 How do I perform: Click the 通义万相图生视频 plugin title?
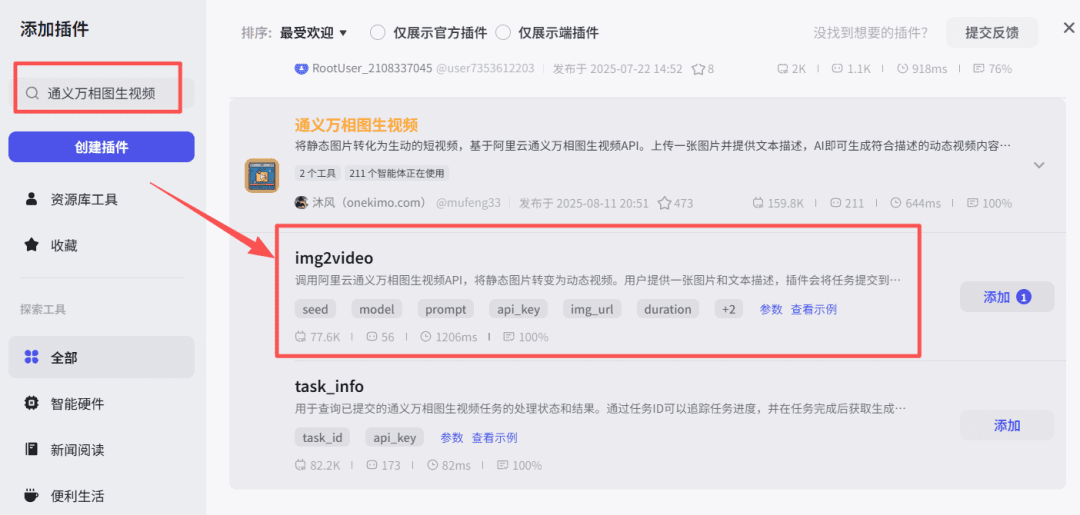coord(356,125)
